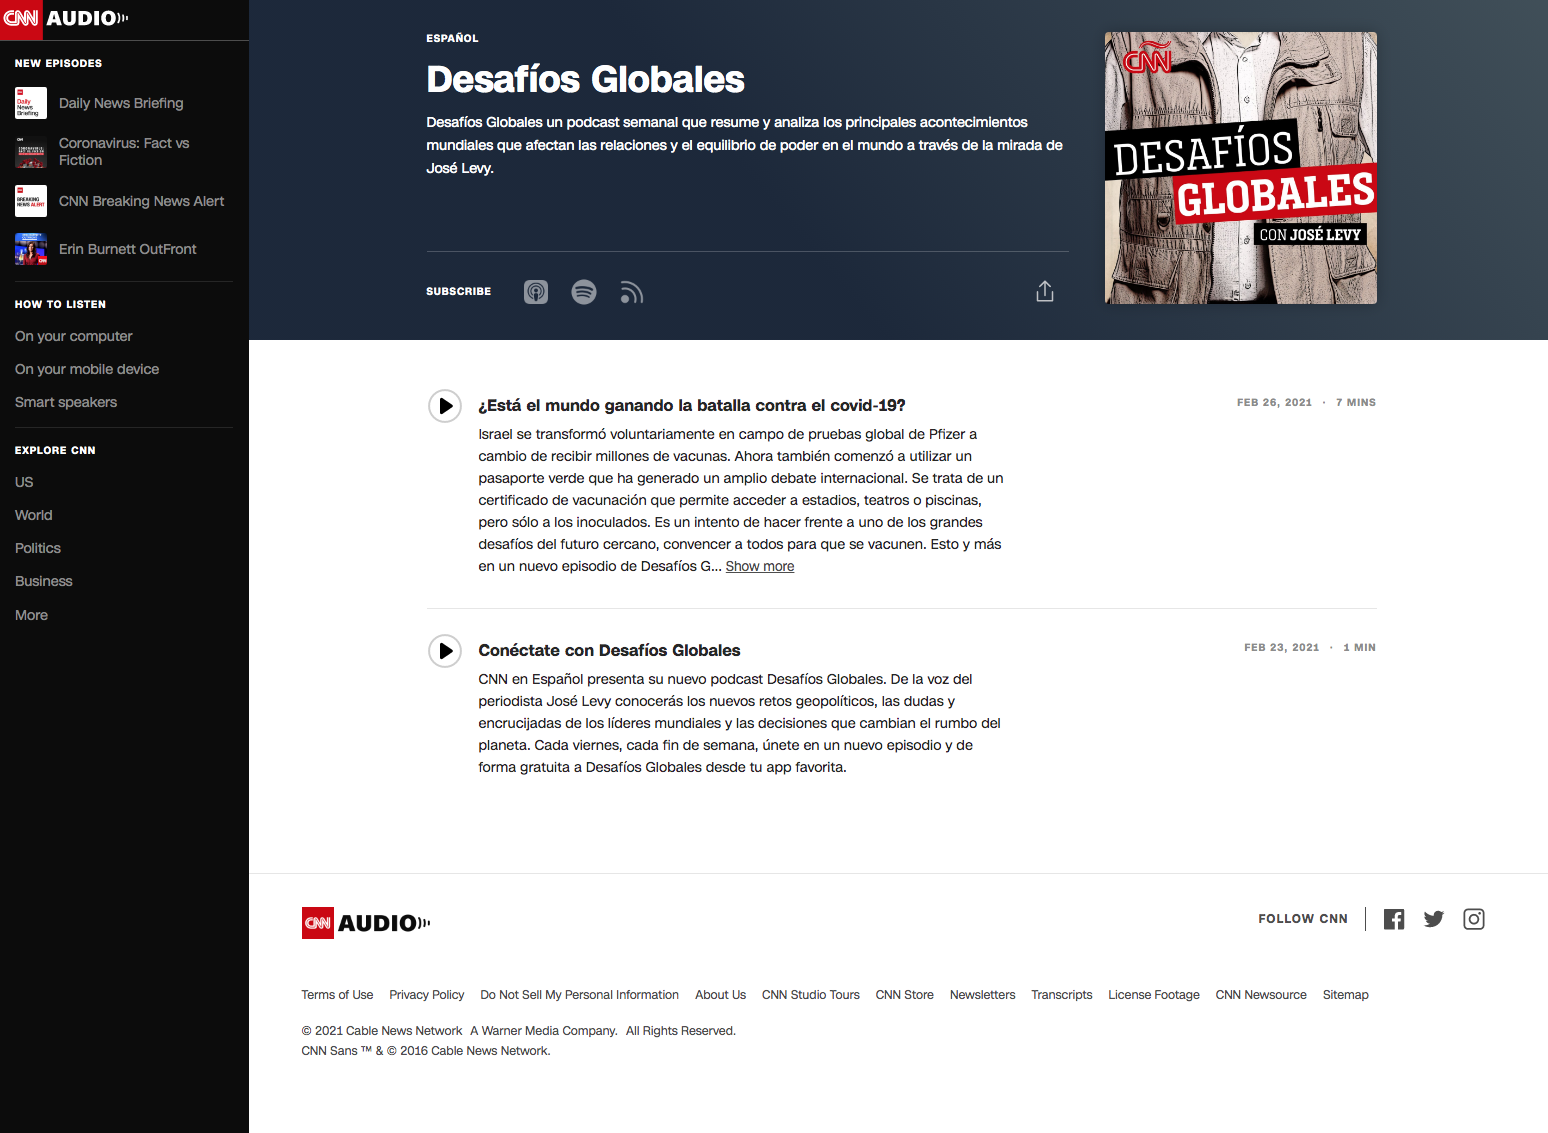Open About Us link
The image size is (1548, 1133).
(720, 995)
